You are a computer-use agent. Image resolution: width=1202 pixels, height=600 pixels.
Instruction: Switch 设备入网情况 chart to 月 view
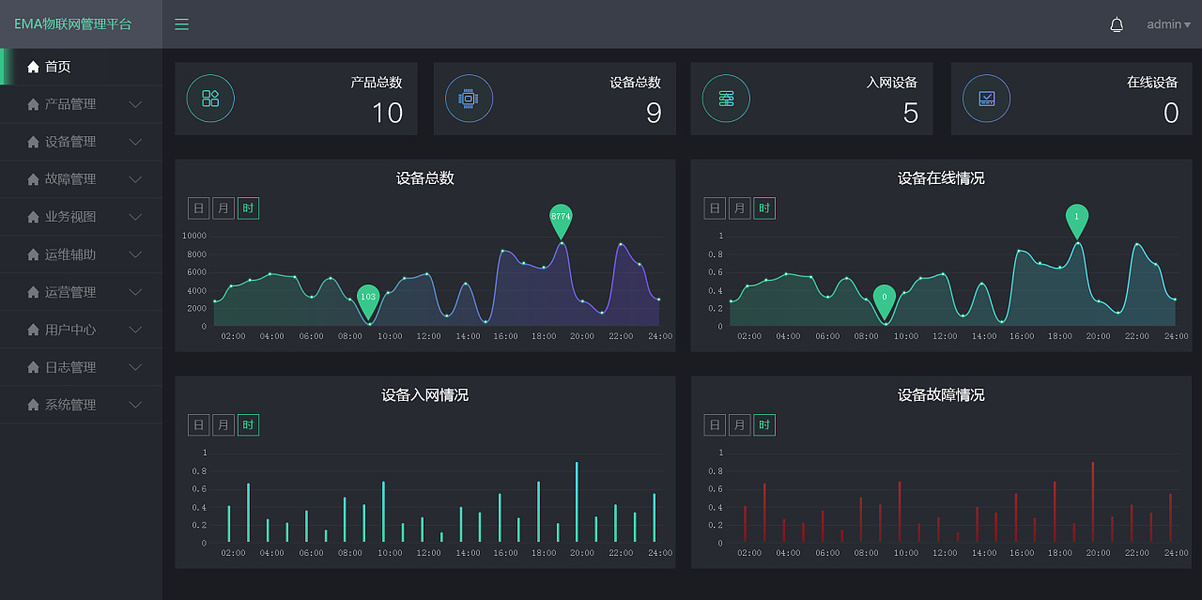223,425
